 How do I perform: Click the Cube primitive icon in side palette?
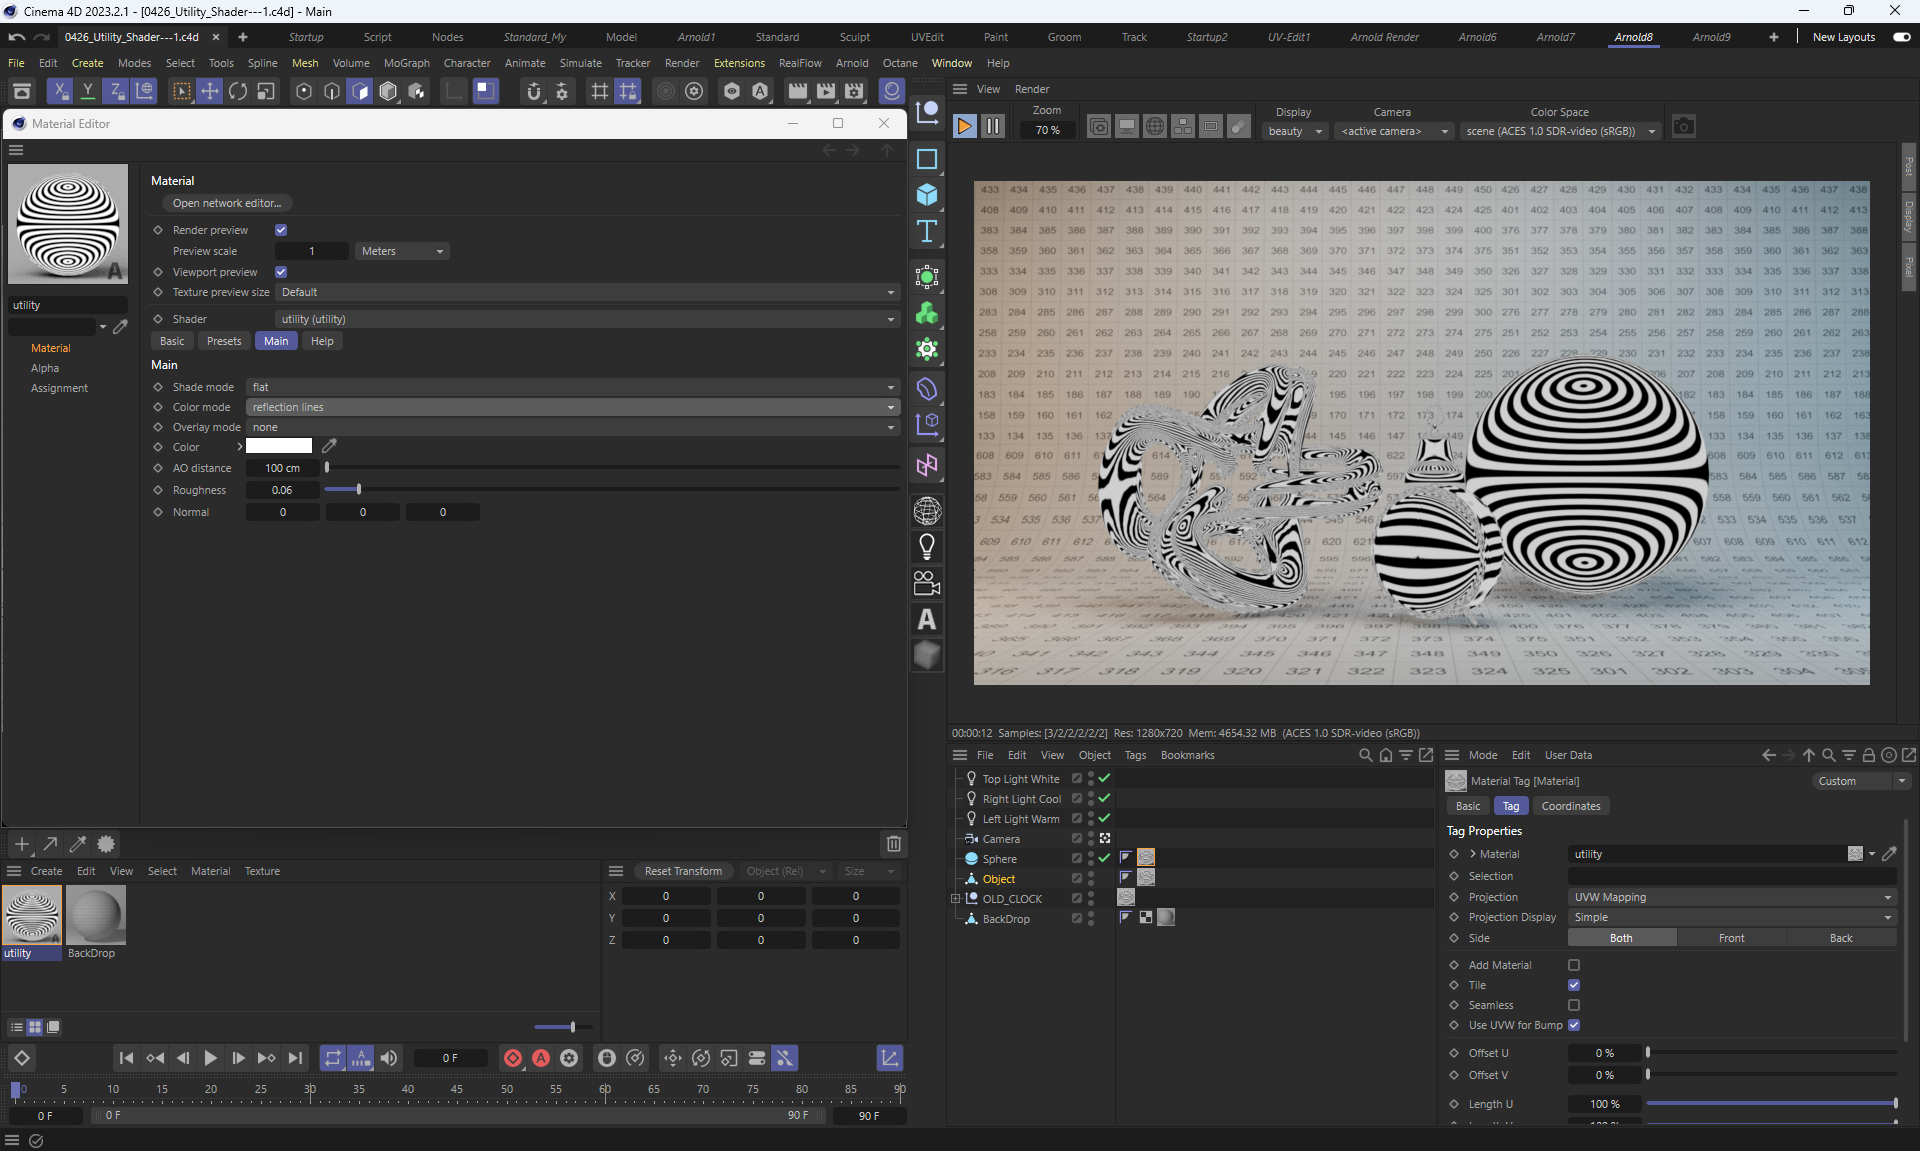coord(927,195)
